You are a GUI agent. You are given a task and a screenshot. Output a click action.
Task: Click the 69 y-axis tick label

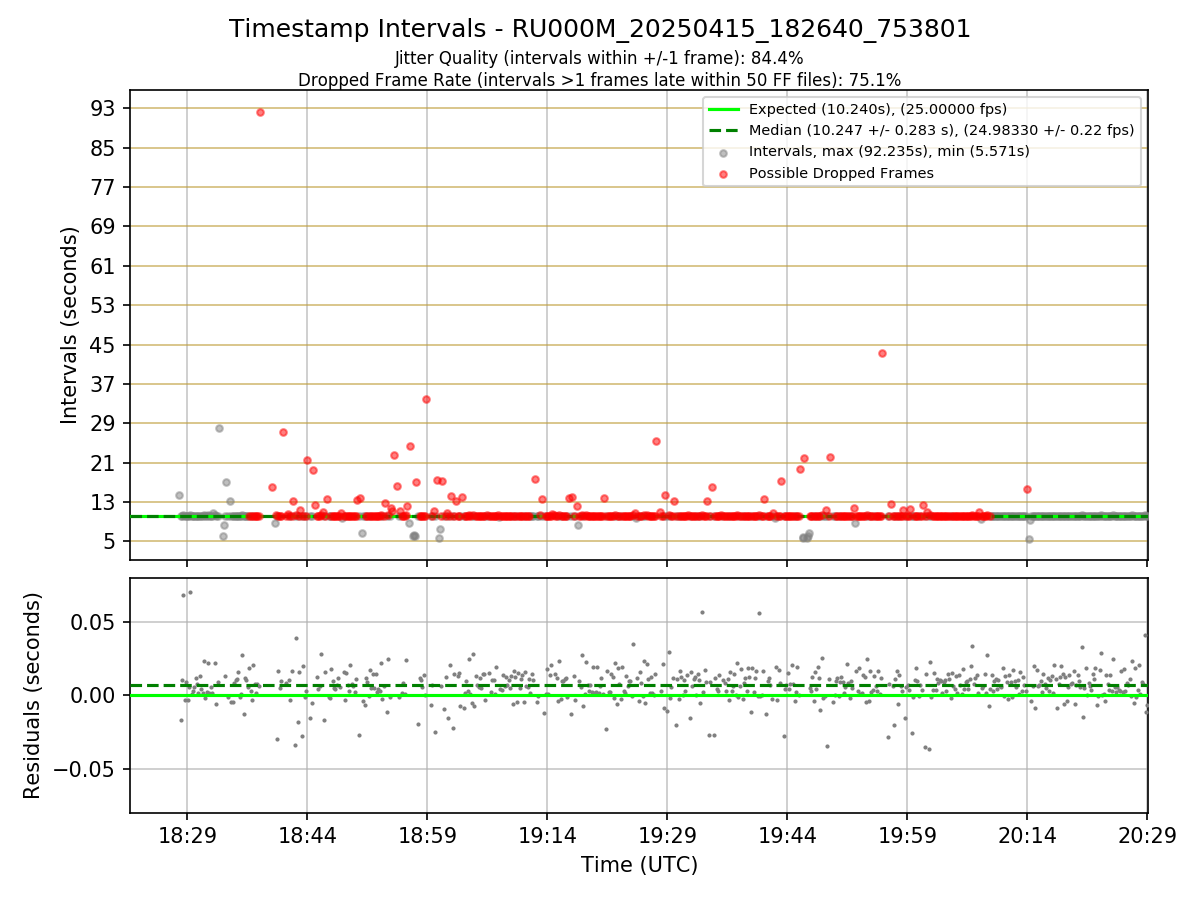pyautogui.click(x=105, y=226)
